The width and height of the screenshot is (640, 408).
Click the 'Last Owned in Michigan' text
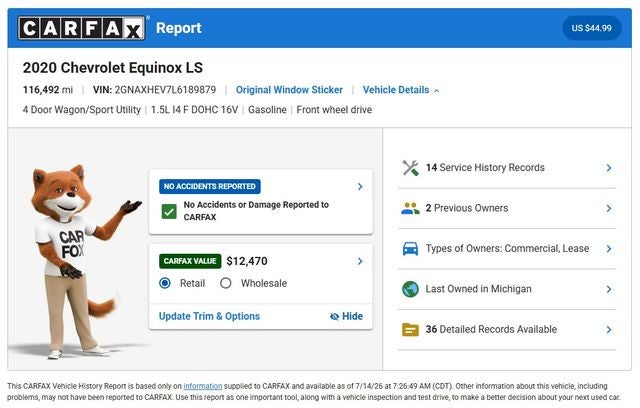(x=478, y=289)
